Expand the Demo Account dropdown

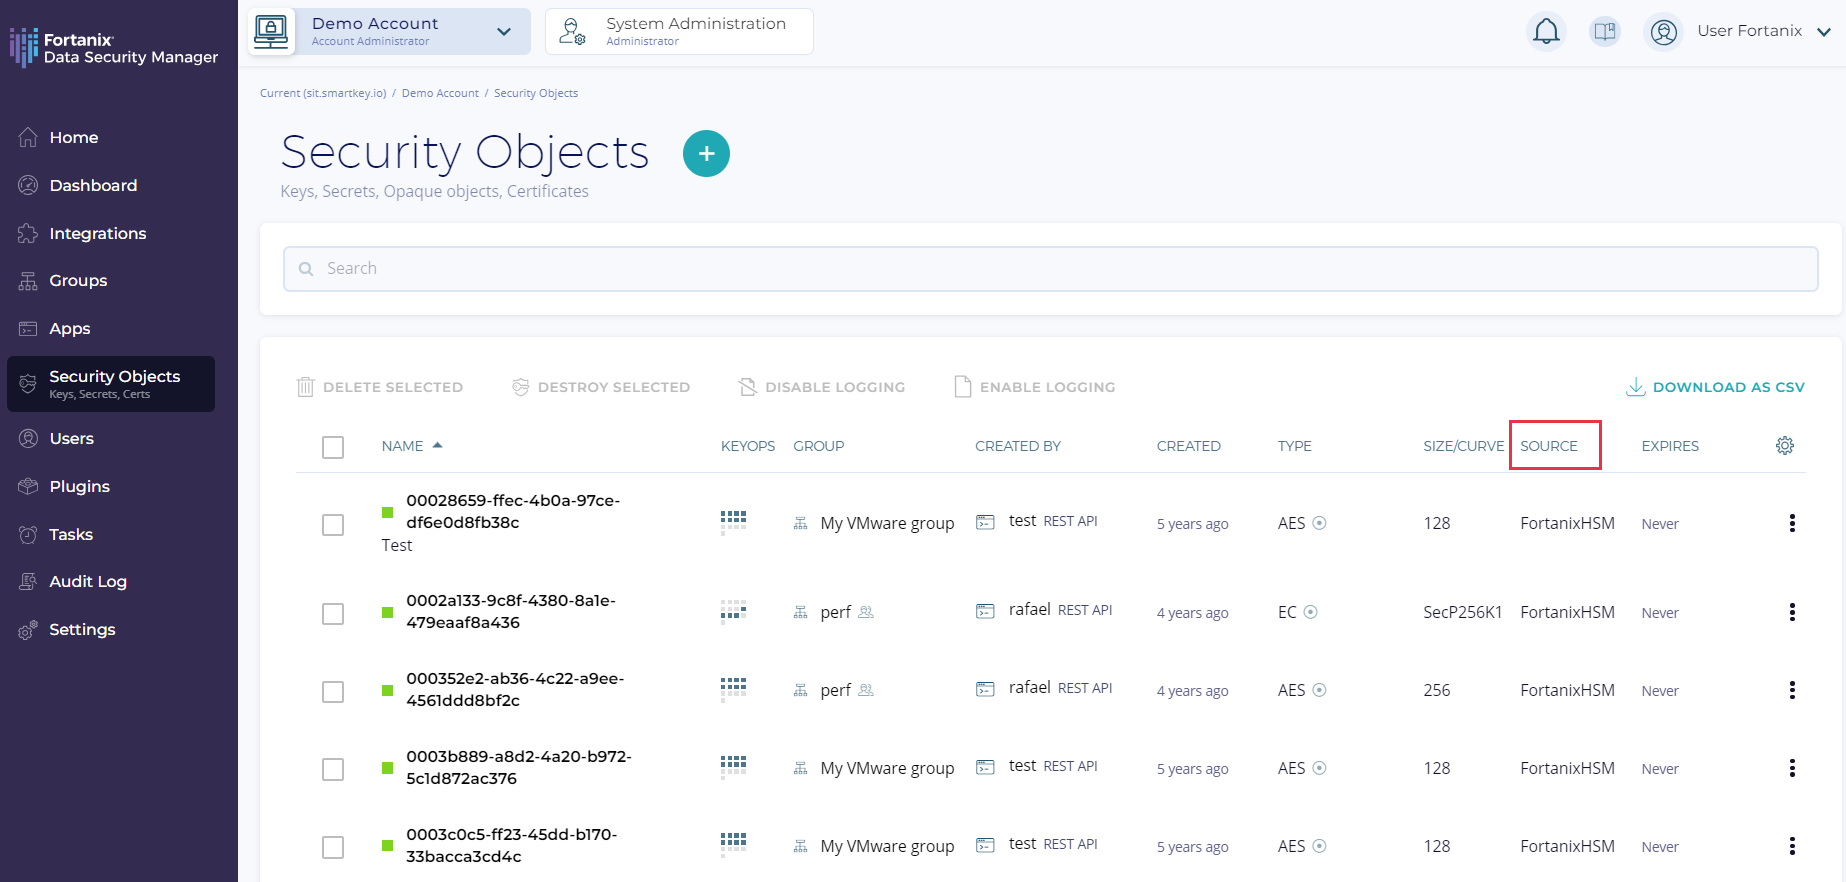click(x=504, y=32)
